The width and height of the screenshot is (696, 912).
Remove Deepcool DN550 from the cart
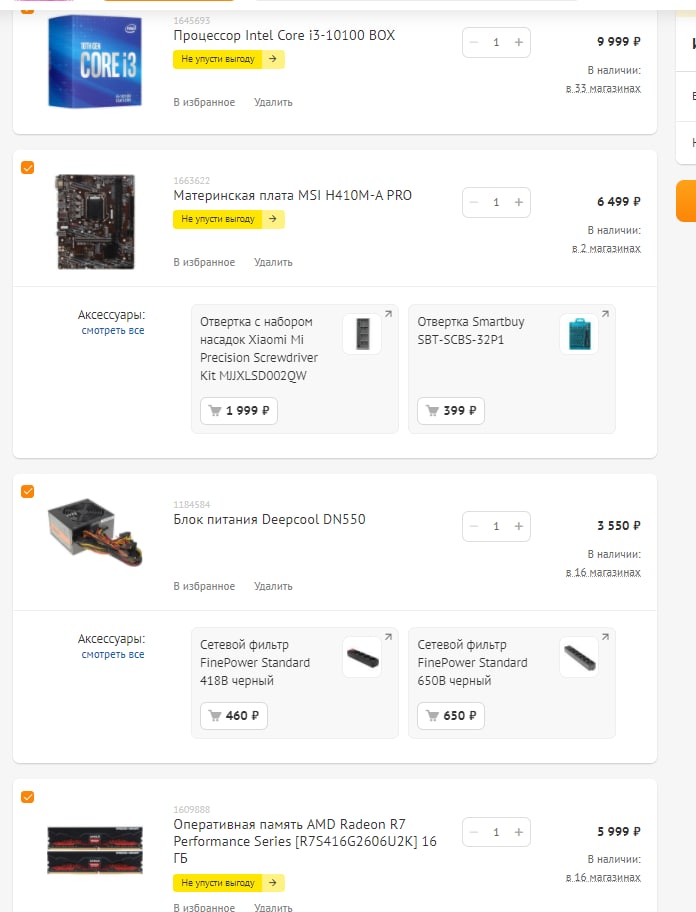(273, 586)
